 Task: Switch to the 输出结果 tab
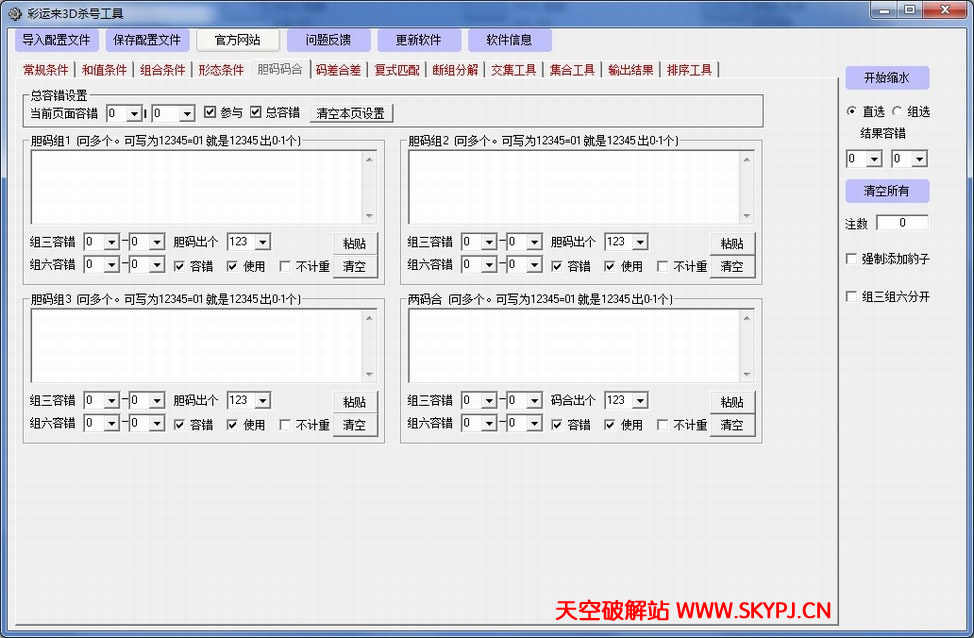[630, 70]
